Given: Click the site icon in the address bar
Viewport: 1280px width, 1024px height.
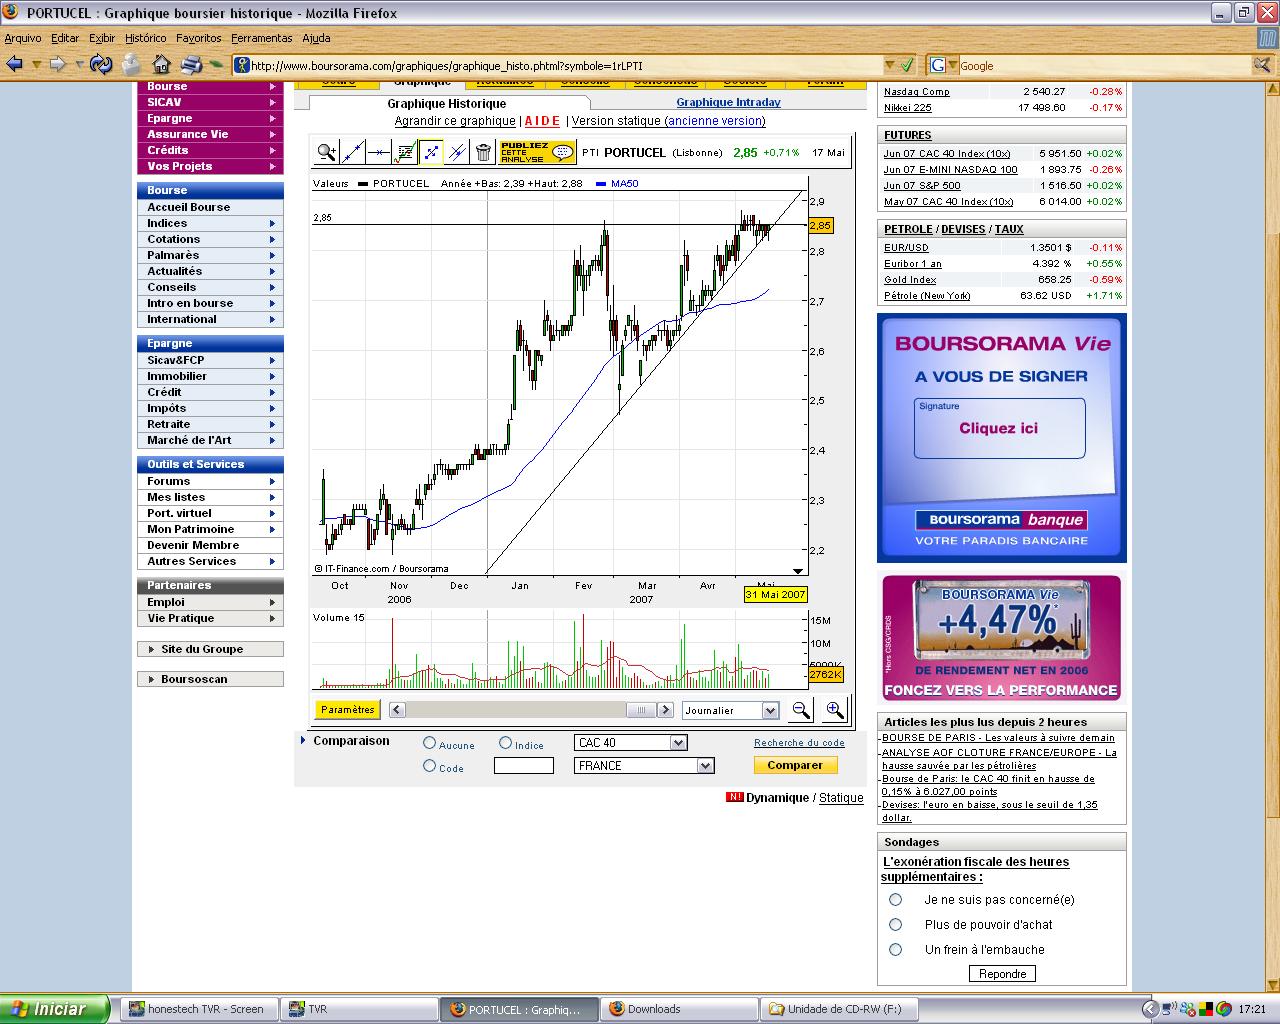Looking at the screenshot, I should click(x=241, y=66).
